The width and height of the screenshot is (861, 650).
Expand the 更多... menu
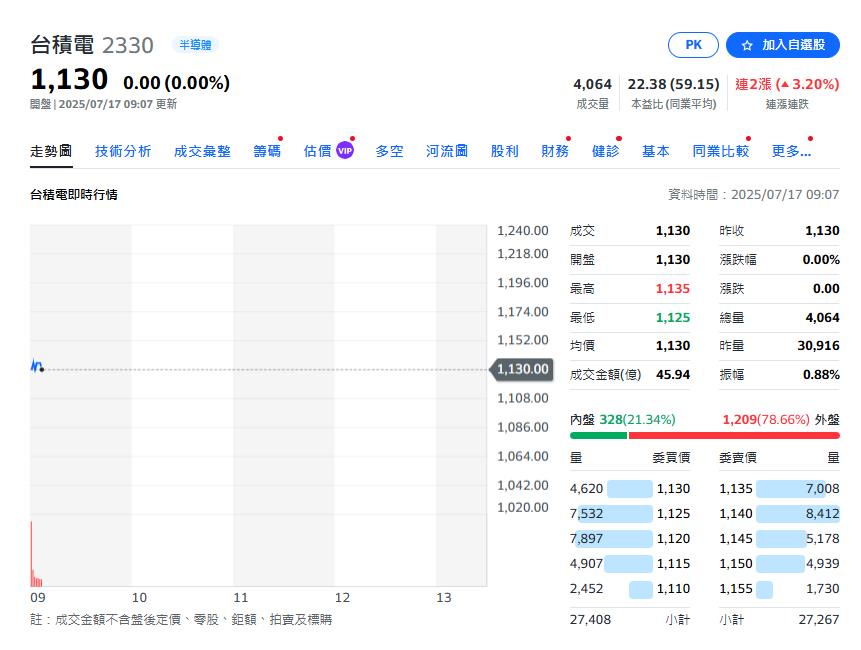tap(791, 151)
